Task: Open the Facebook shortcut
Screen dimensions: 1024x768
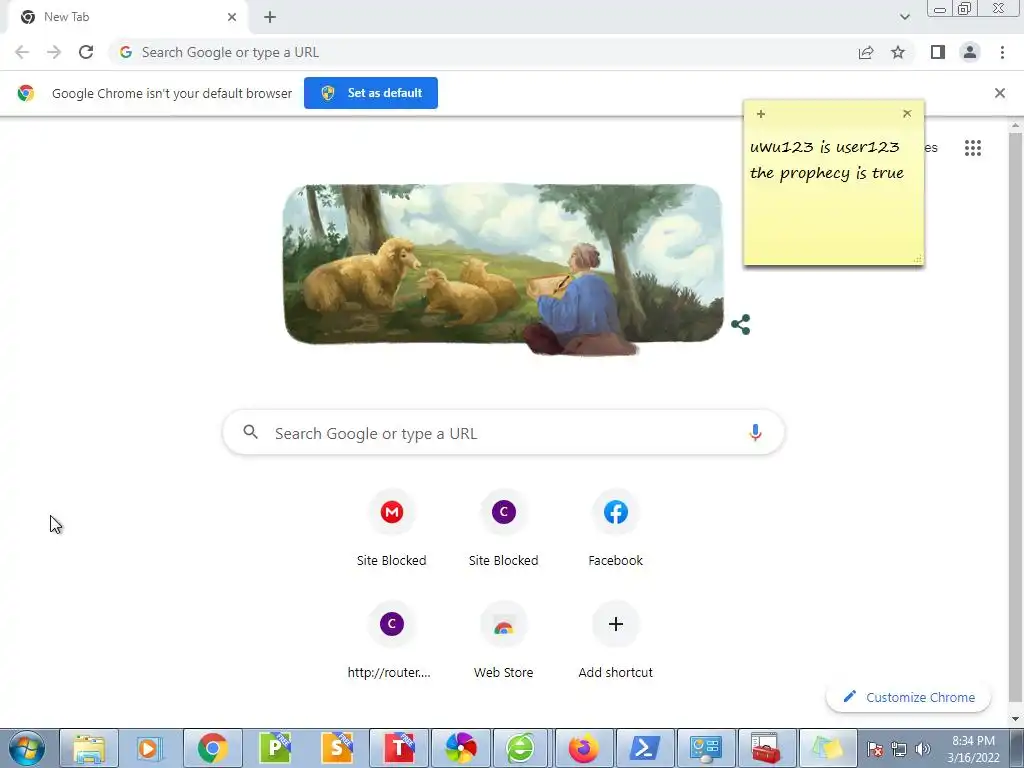Action: coord(616,530)
